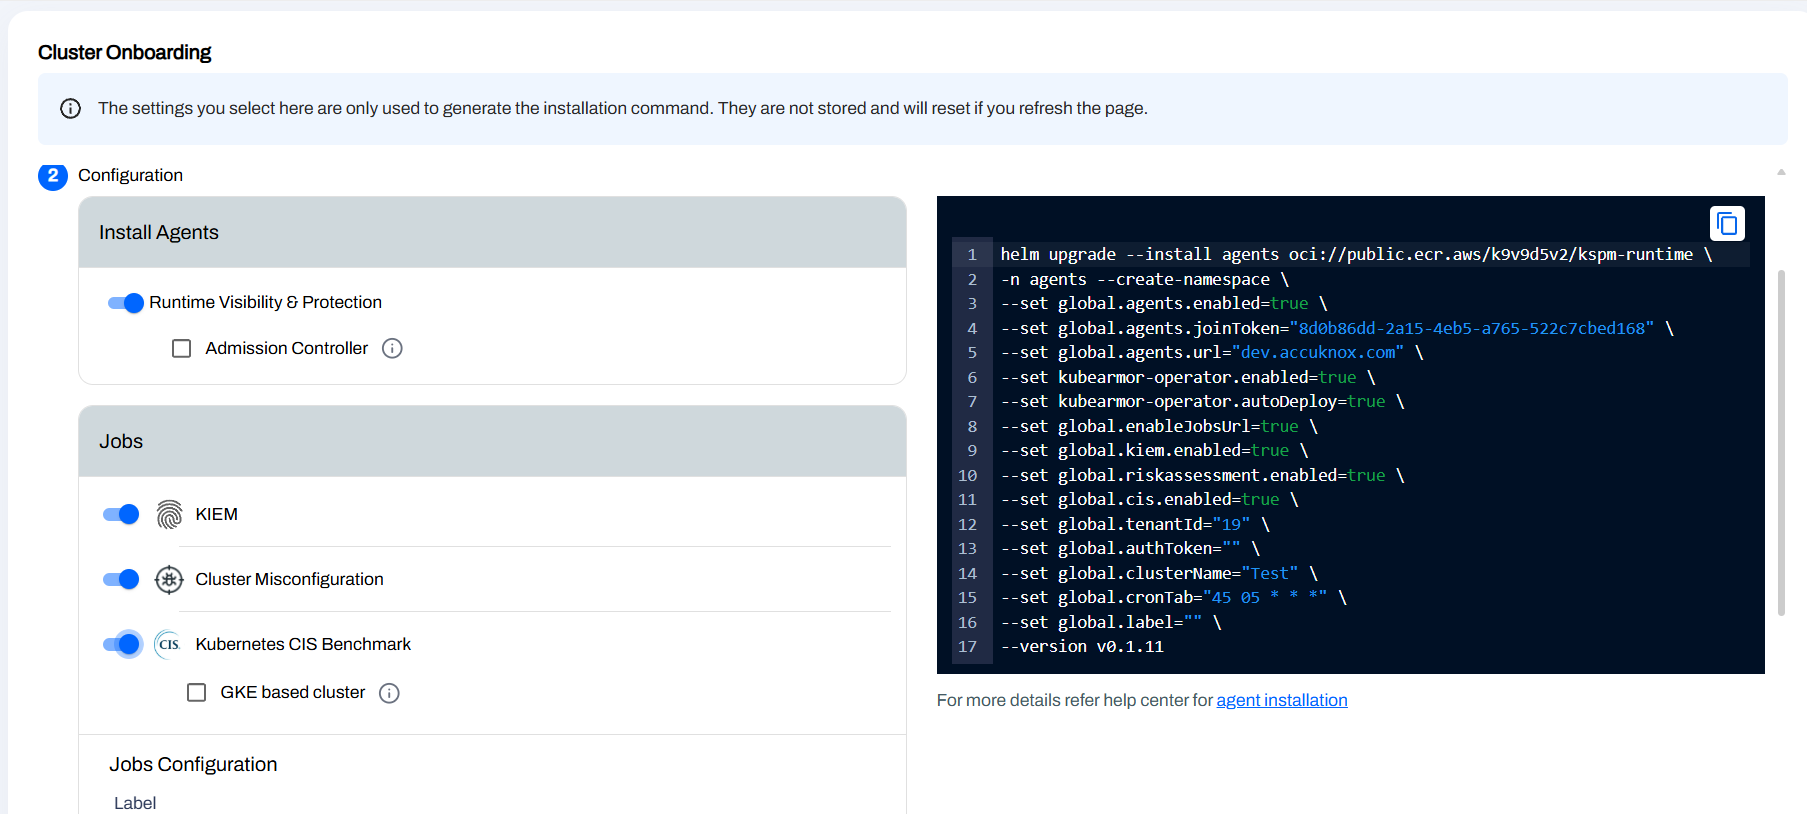Open the agent installation help link
This screenshot has height=814, width=1807.
tap(1281, 700)
